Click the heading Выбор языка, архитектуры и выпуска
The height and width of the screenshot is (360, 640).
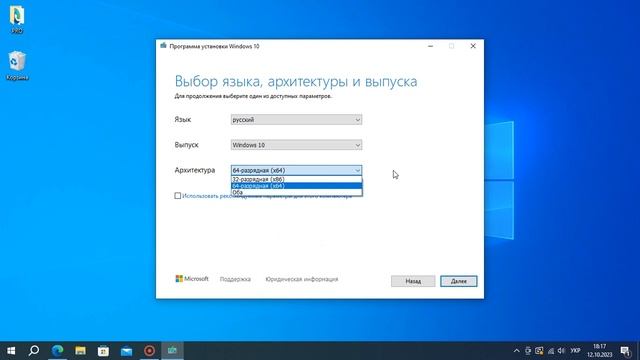click(x=296, y=81)
